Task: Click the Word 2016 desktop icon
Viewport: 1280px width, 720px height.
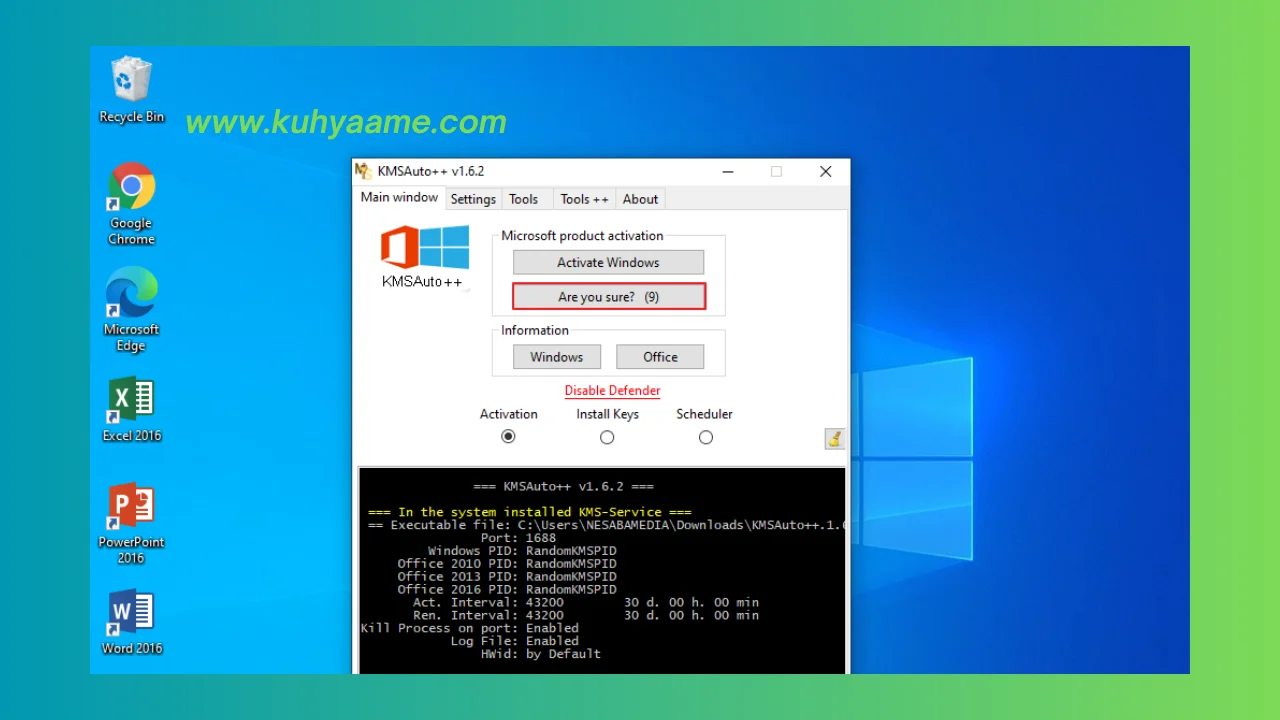Action: coord(131,622)
